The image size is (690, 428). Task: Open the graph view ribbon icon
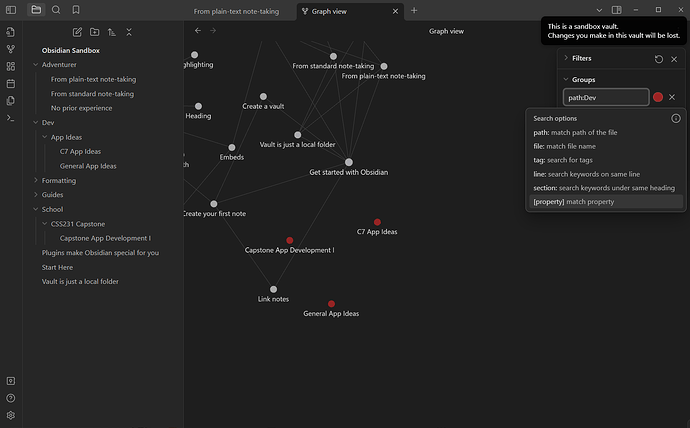[x=11, y=48]
